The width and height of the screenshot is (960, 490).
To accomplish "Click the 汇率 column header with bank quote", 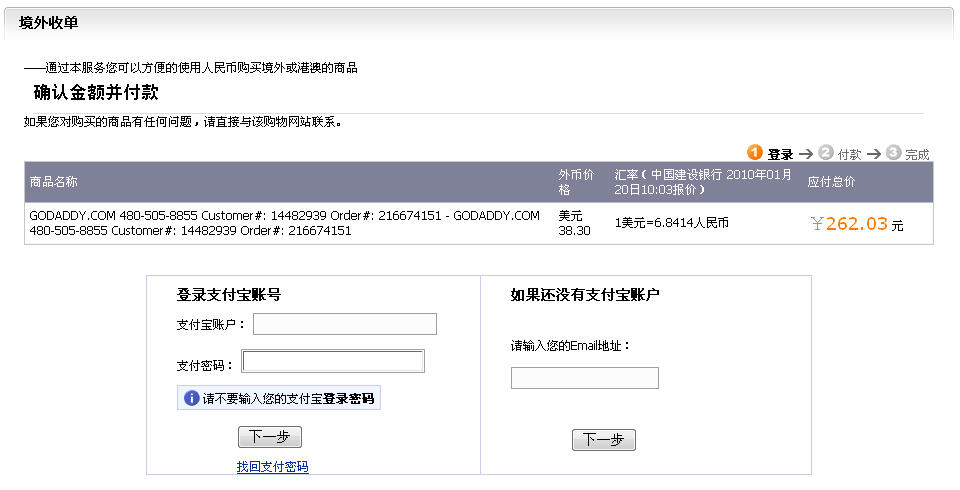I will [x=703, y=182].
